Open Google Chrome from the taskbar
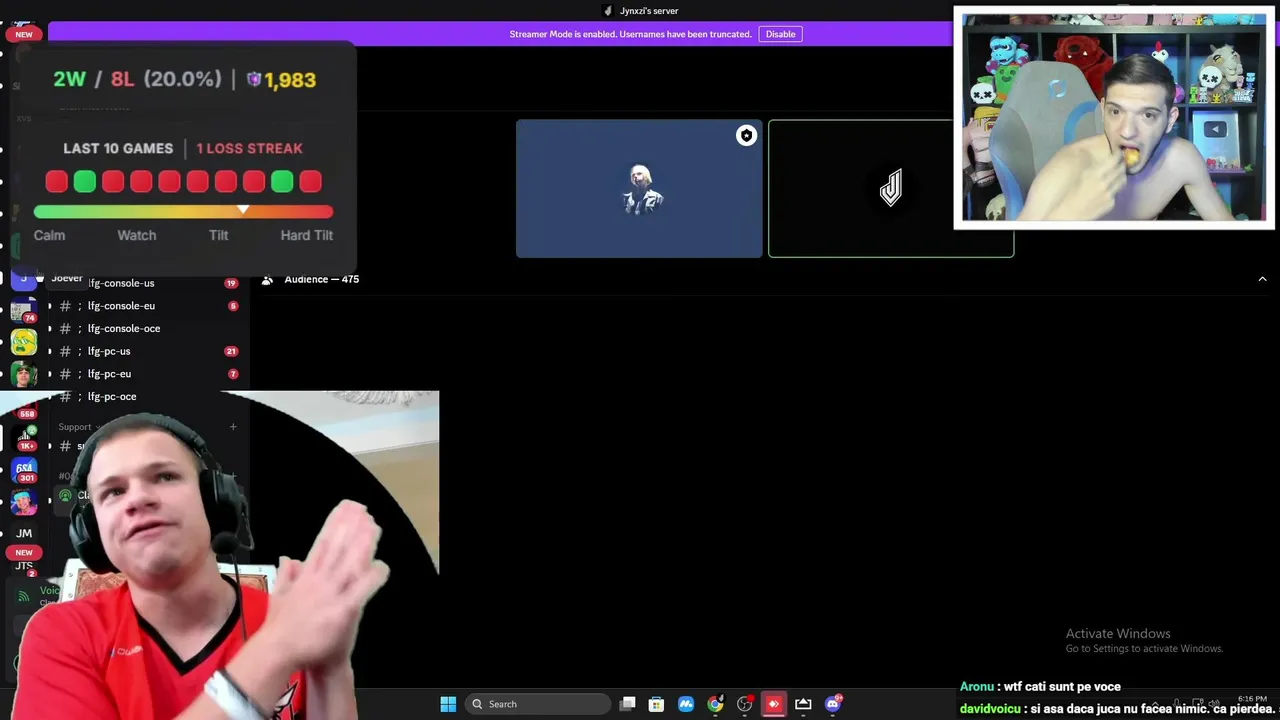The width and height of the screenshot is (1280, 720). tap(715, 704)
